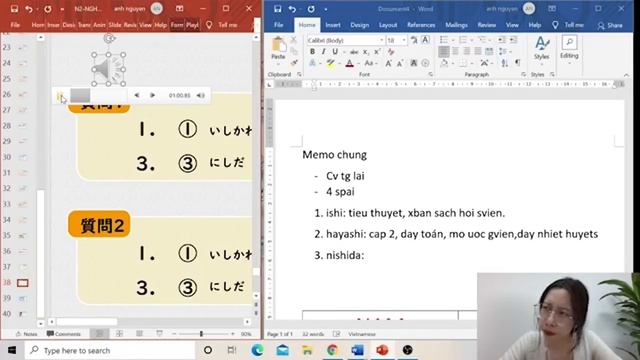Open Word Review tab

487,25
